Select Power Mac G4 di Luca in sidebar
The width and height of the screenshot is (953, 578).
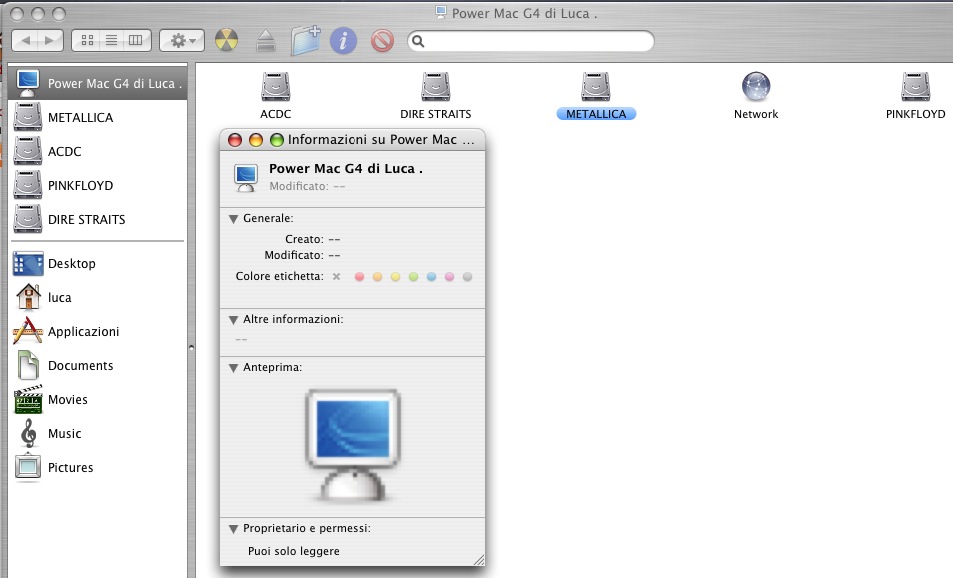pyautogui.click(x=97, y=83)
